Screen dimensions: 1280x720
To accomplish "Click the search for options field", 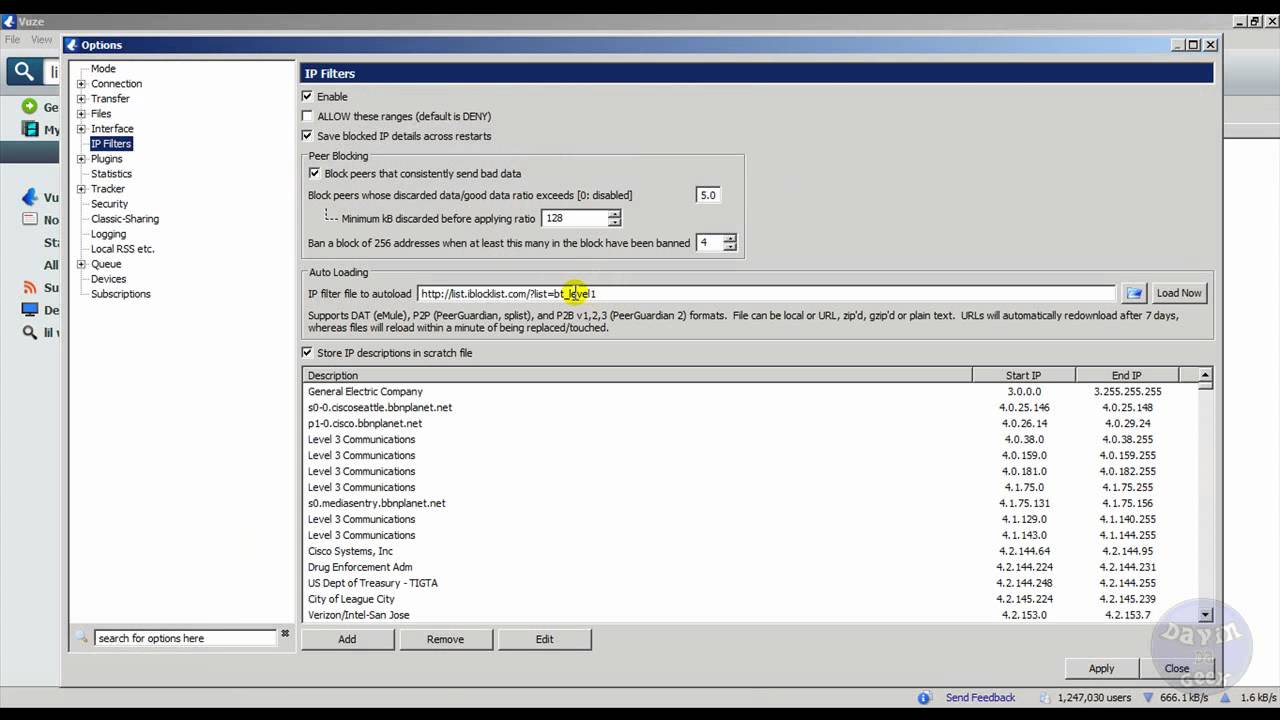I will click(x=185, y=638).
